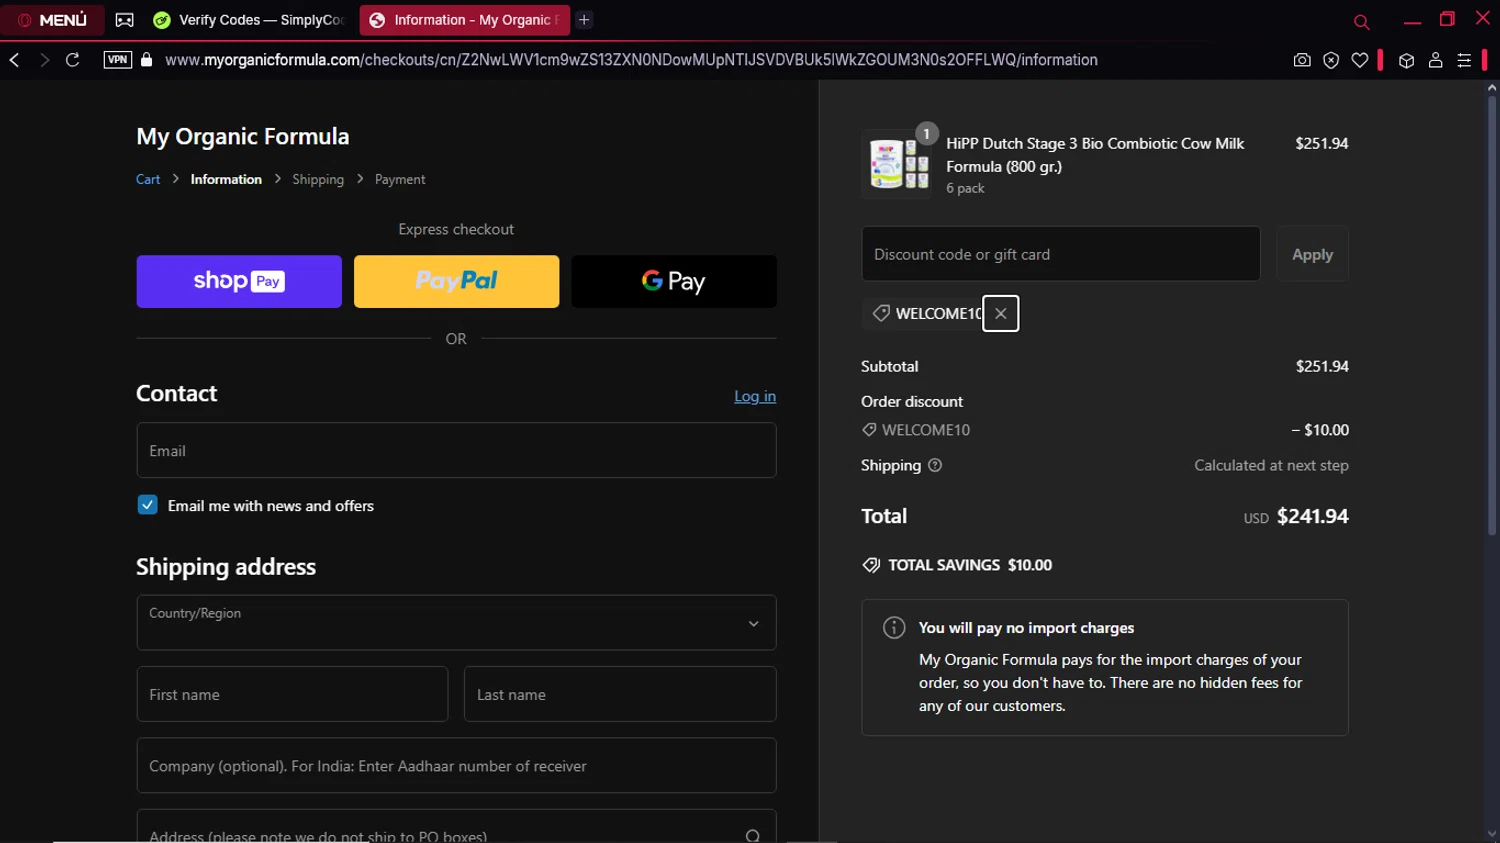Click the Calculated at next step text
This screenshot has width=1500, height=843.
pos(1271,465)
